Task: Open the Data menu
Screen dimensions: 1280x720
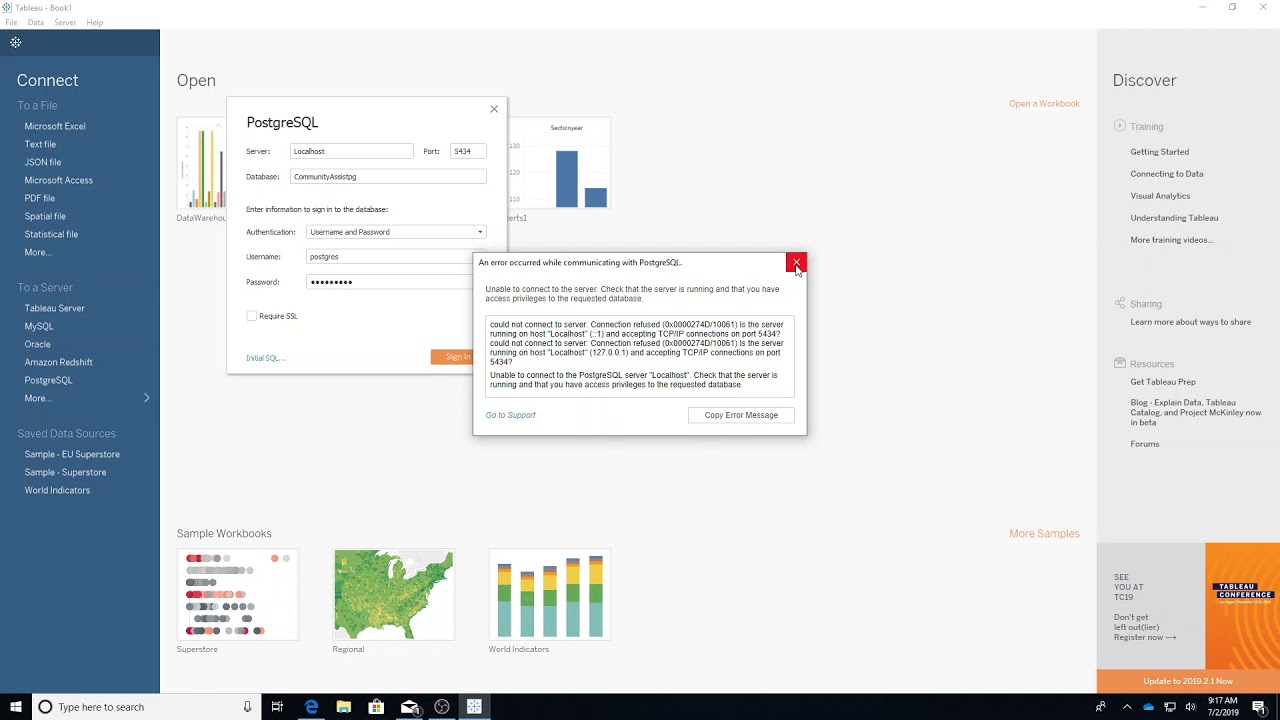Action: (36, 22)
